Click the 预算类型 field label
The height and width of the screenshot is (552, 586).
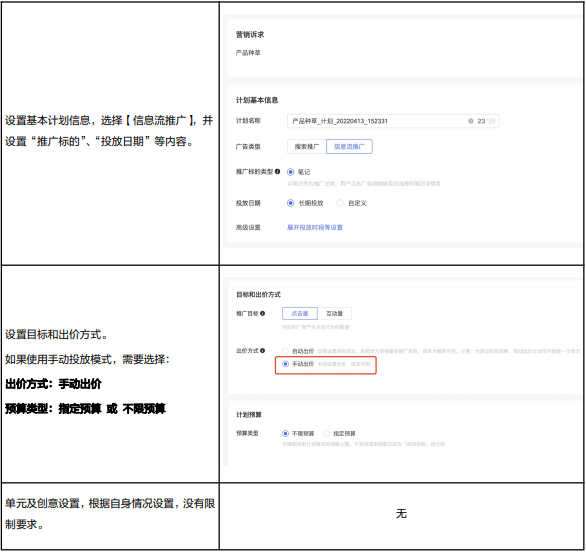pyautogui.click(x=247, y=433)
